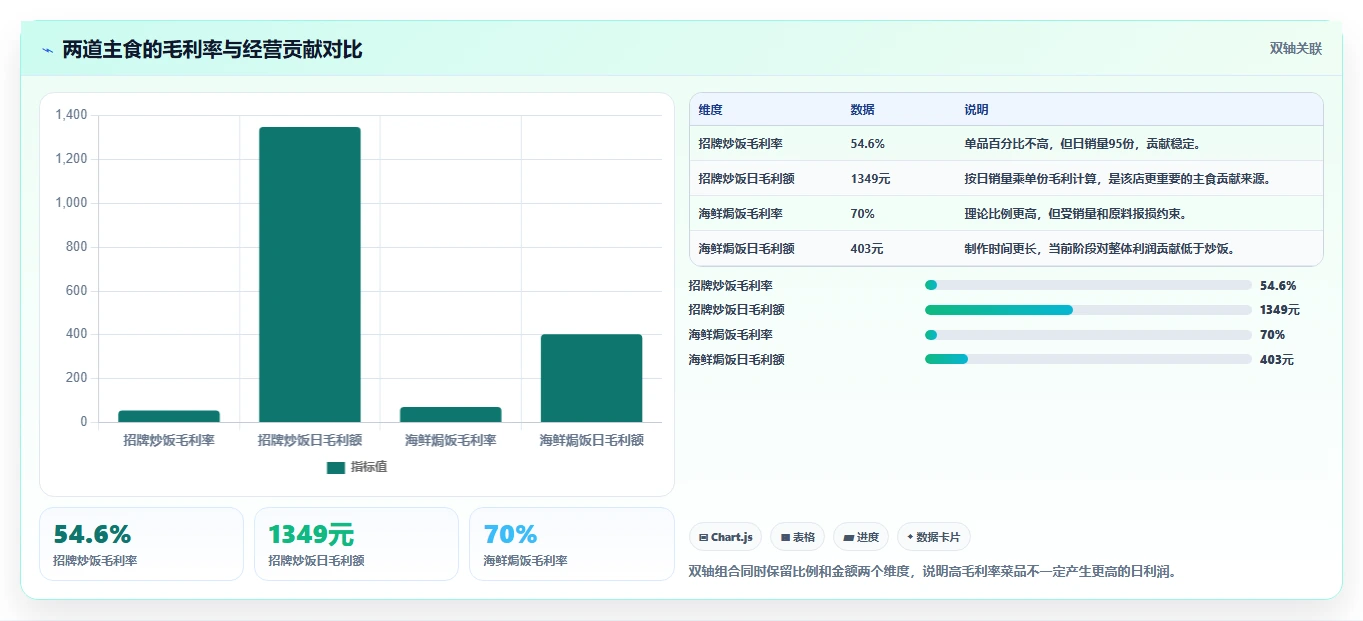Click the footer sentence starting with 双轴组合同时保留

pyautogui.click(x=933, y=572)
